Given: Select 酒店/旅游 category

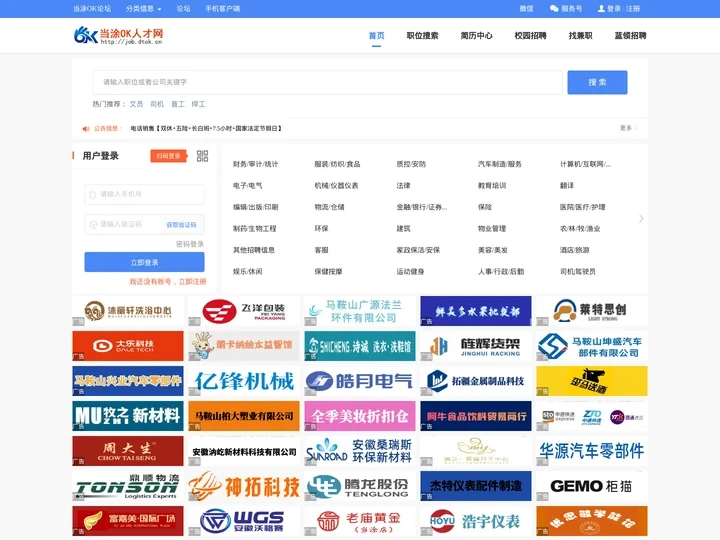Looking at the screenshot, I should (x=574, y=250).
